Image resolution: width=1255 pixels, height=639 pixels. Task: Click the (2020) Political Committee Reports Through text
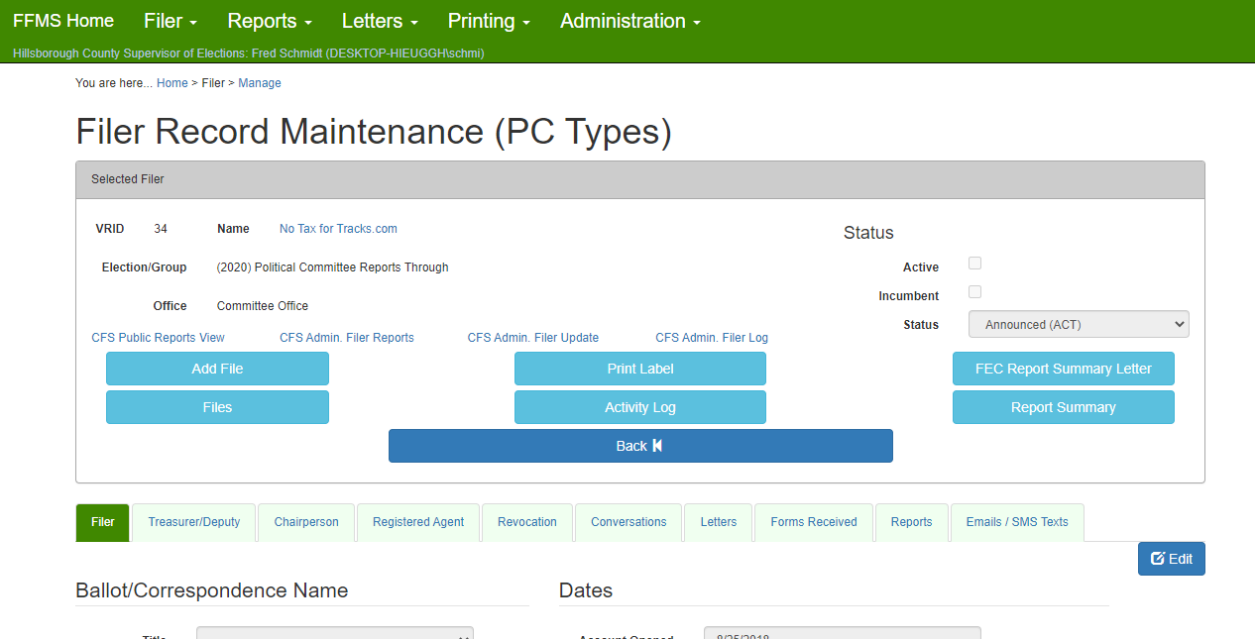[332, 268]
